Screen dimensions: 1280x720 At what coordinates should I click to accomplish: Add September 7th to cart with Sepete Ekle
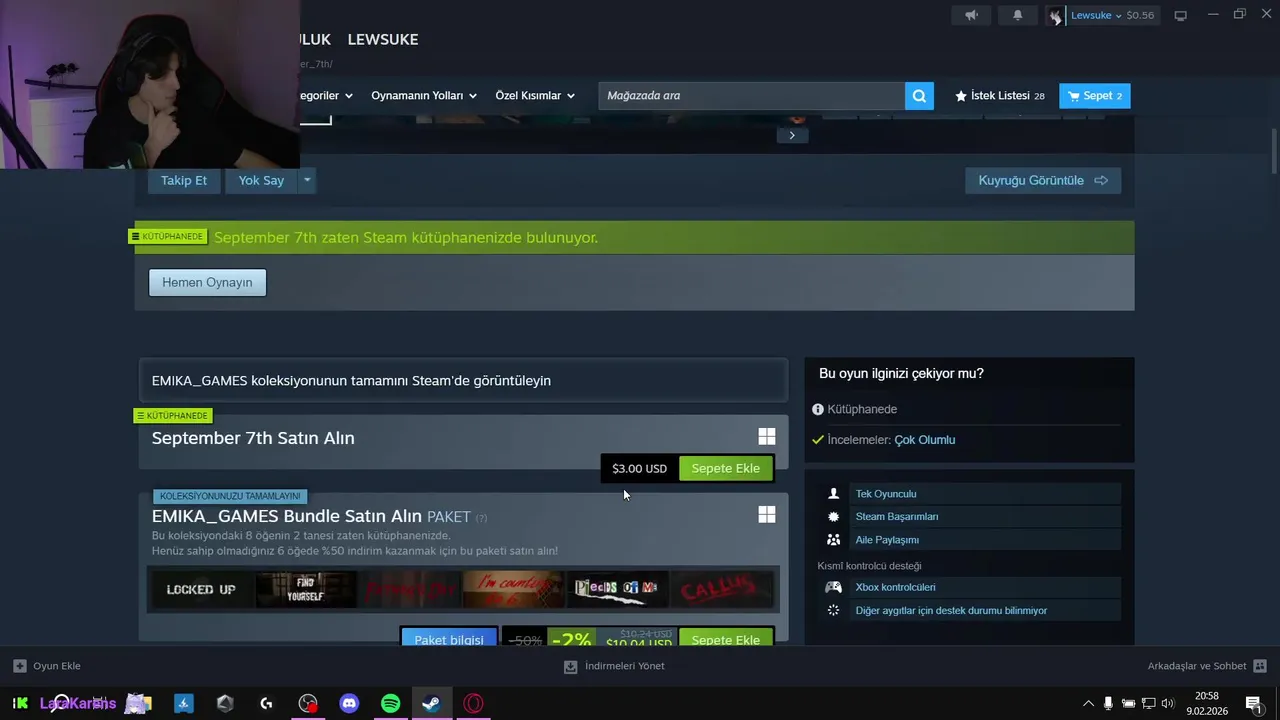[726, 468]
